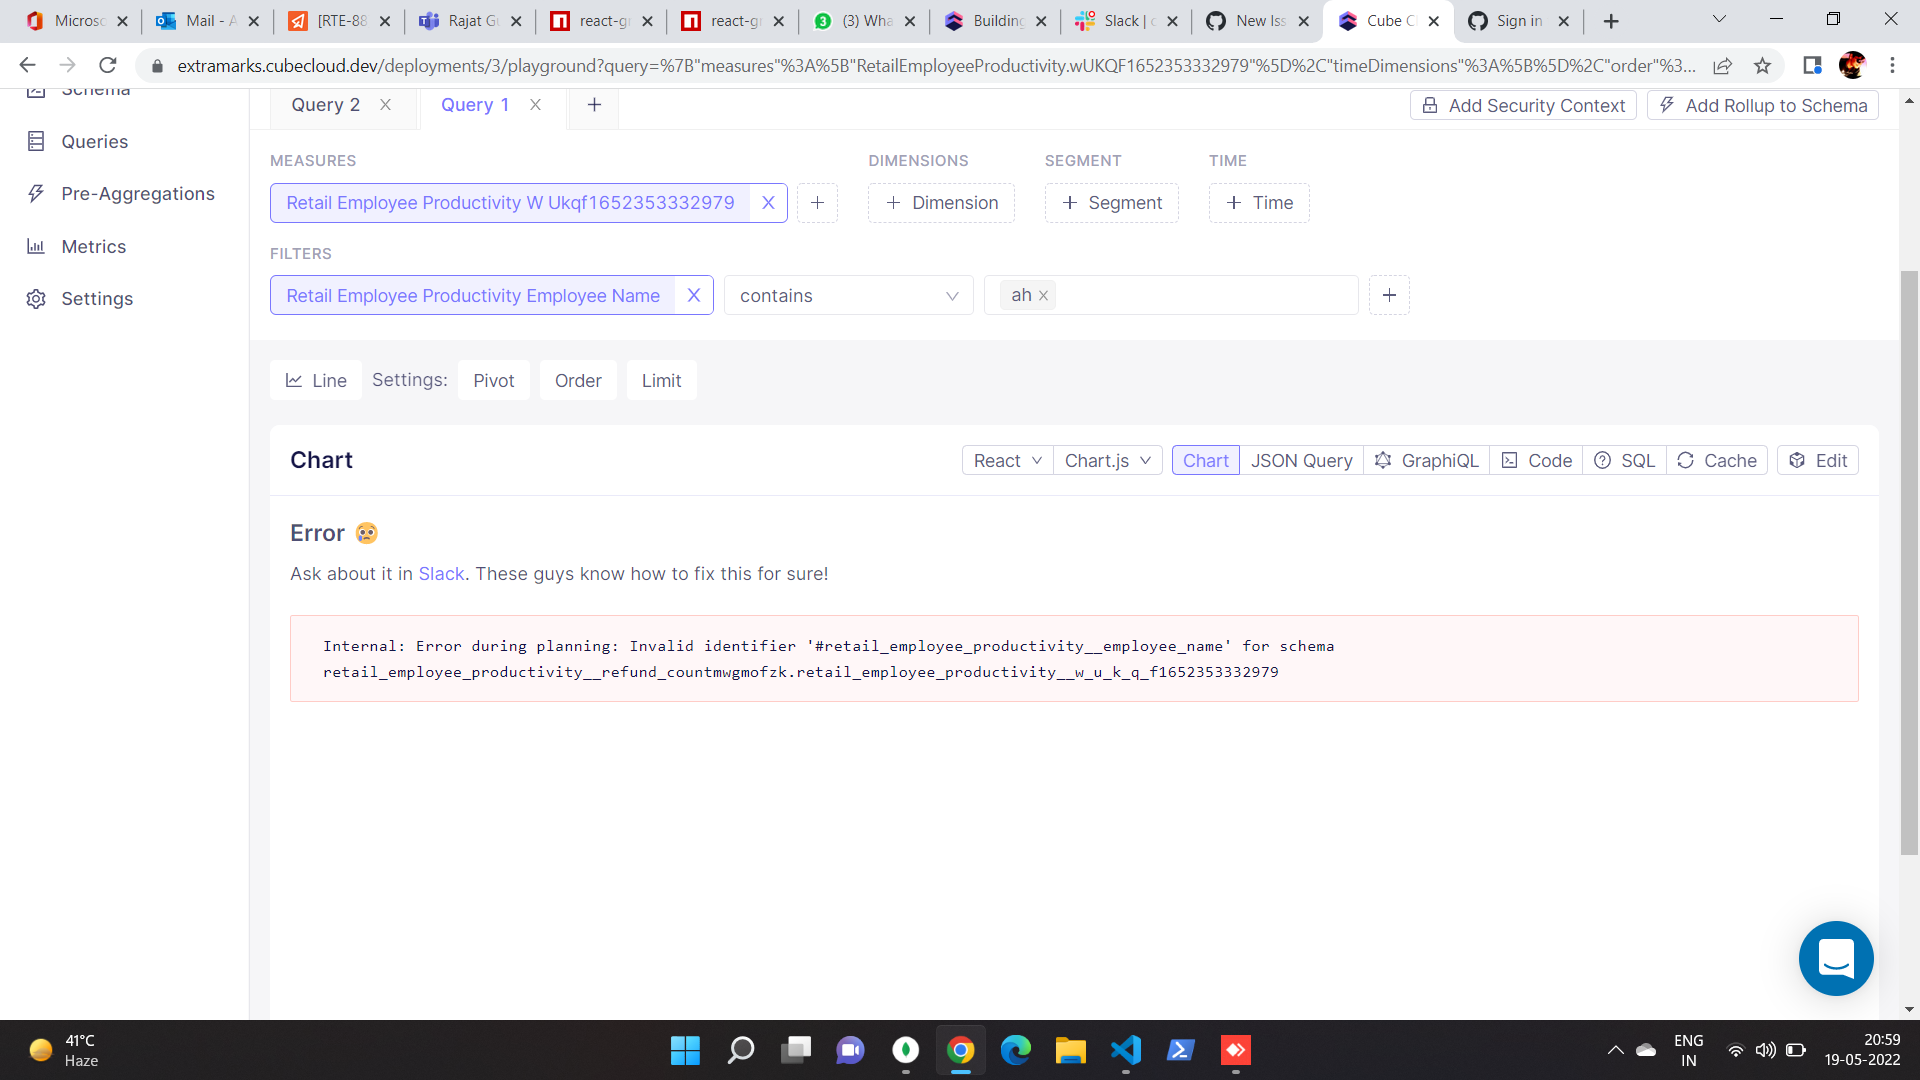Open Visual Studio Code from taskbar
The width and height of the screenshot is (1920, 1080).
point(1125,1050)
